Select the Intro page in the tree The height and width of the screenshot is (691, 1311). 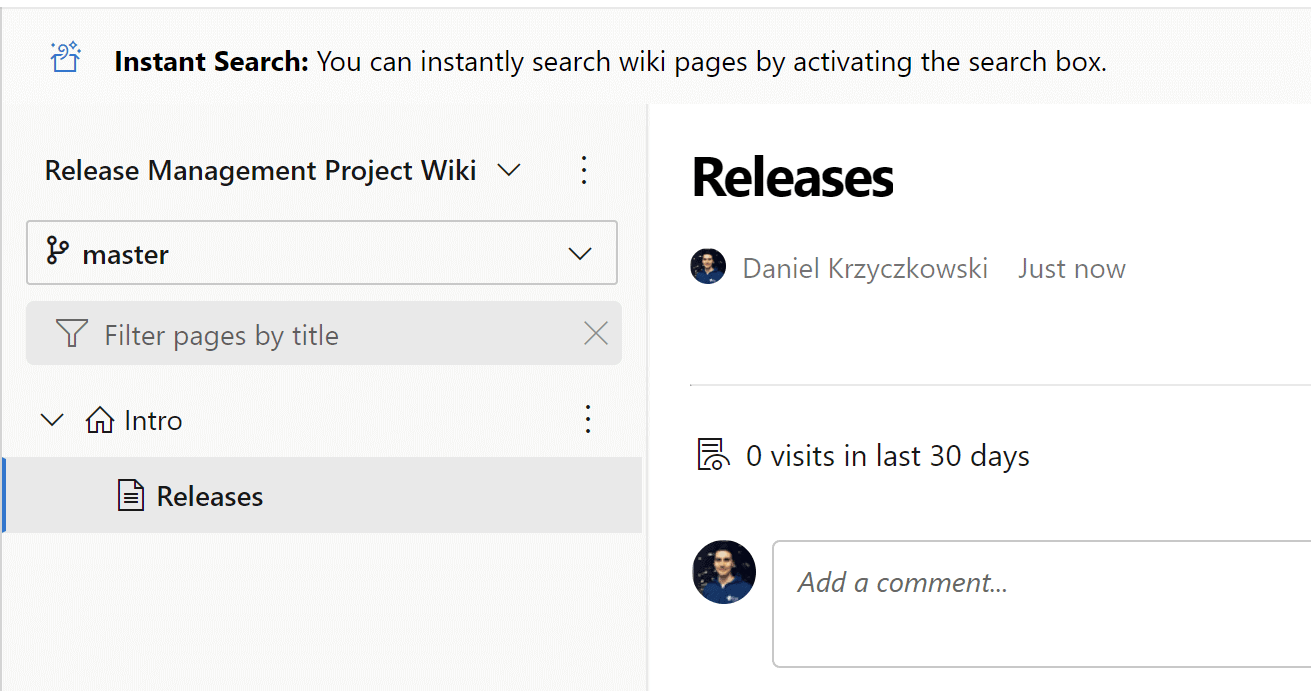coord(153,420)
